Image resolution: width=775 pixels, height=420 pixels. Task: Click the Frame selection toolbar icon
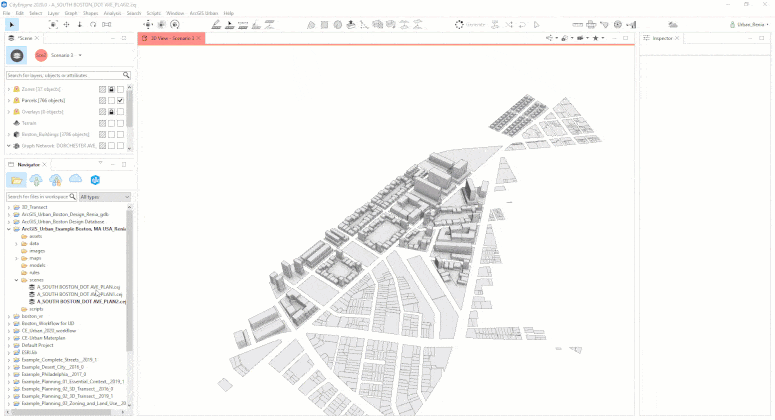53,24
